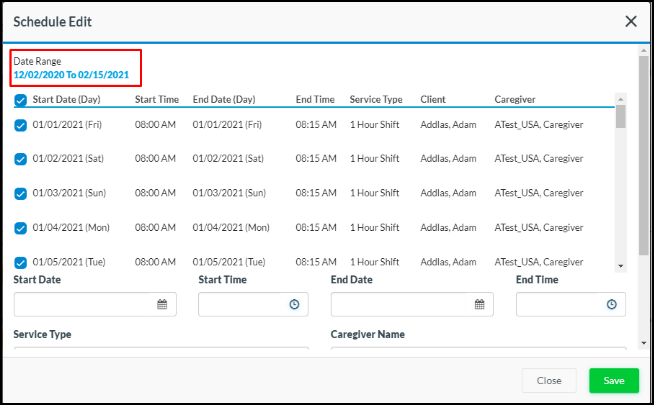654x405 pixels.
Task: Open the End Date calendar picker icon
Action: click(479, 304)
